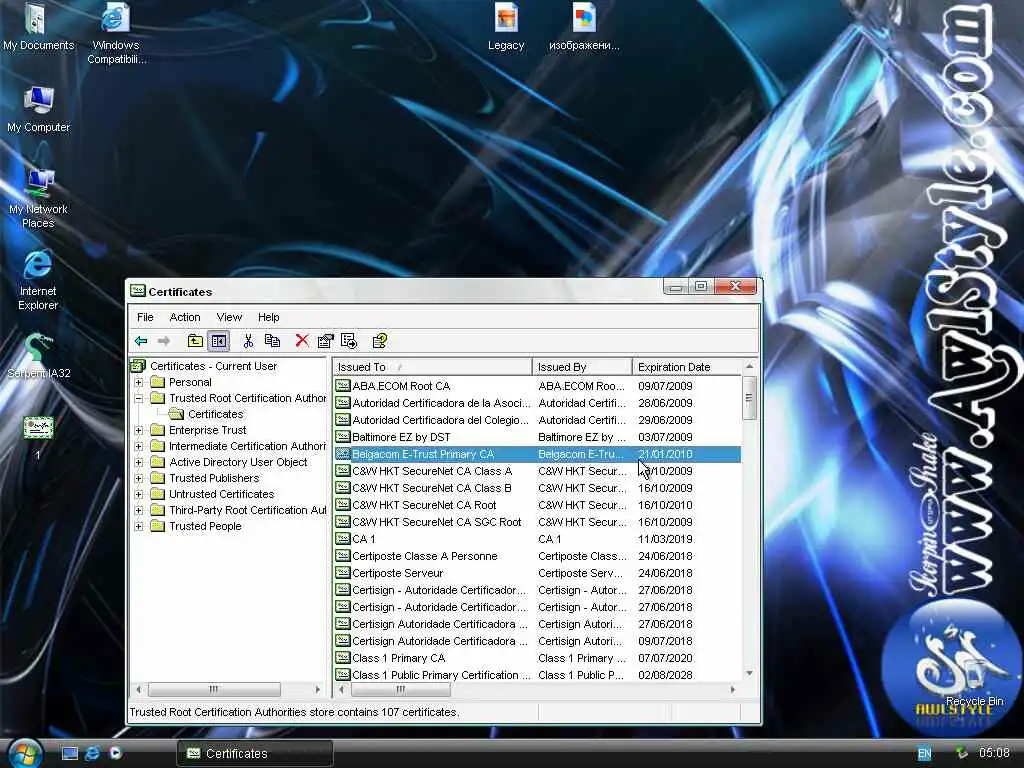Open Windows Compatibility desktop icon
This screenshot has height=768, width=1024.
coord(116,34)
